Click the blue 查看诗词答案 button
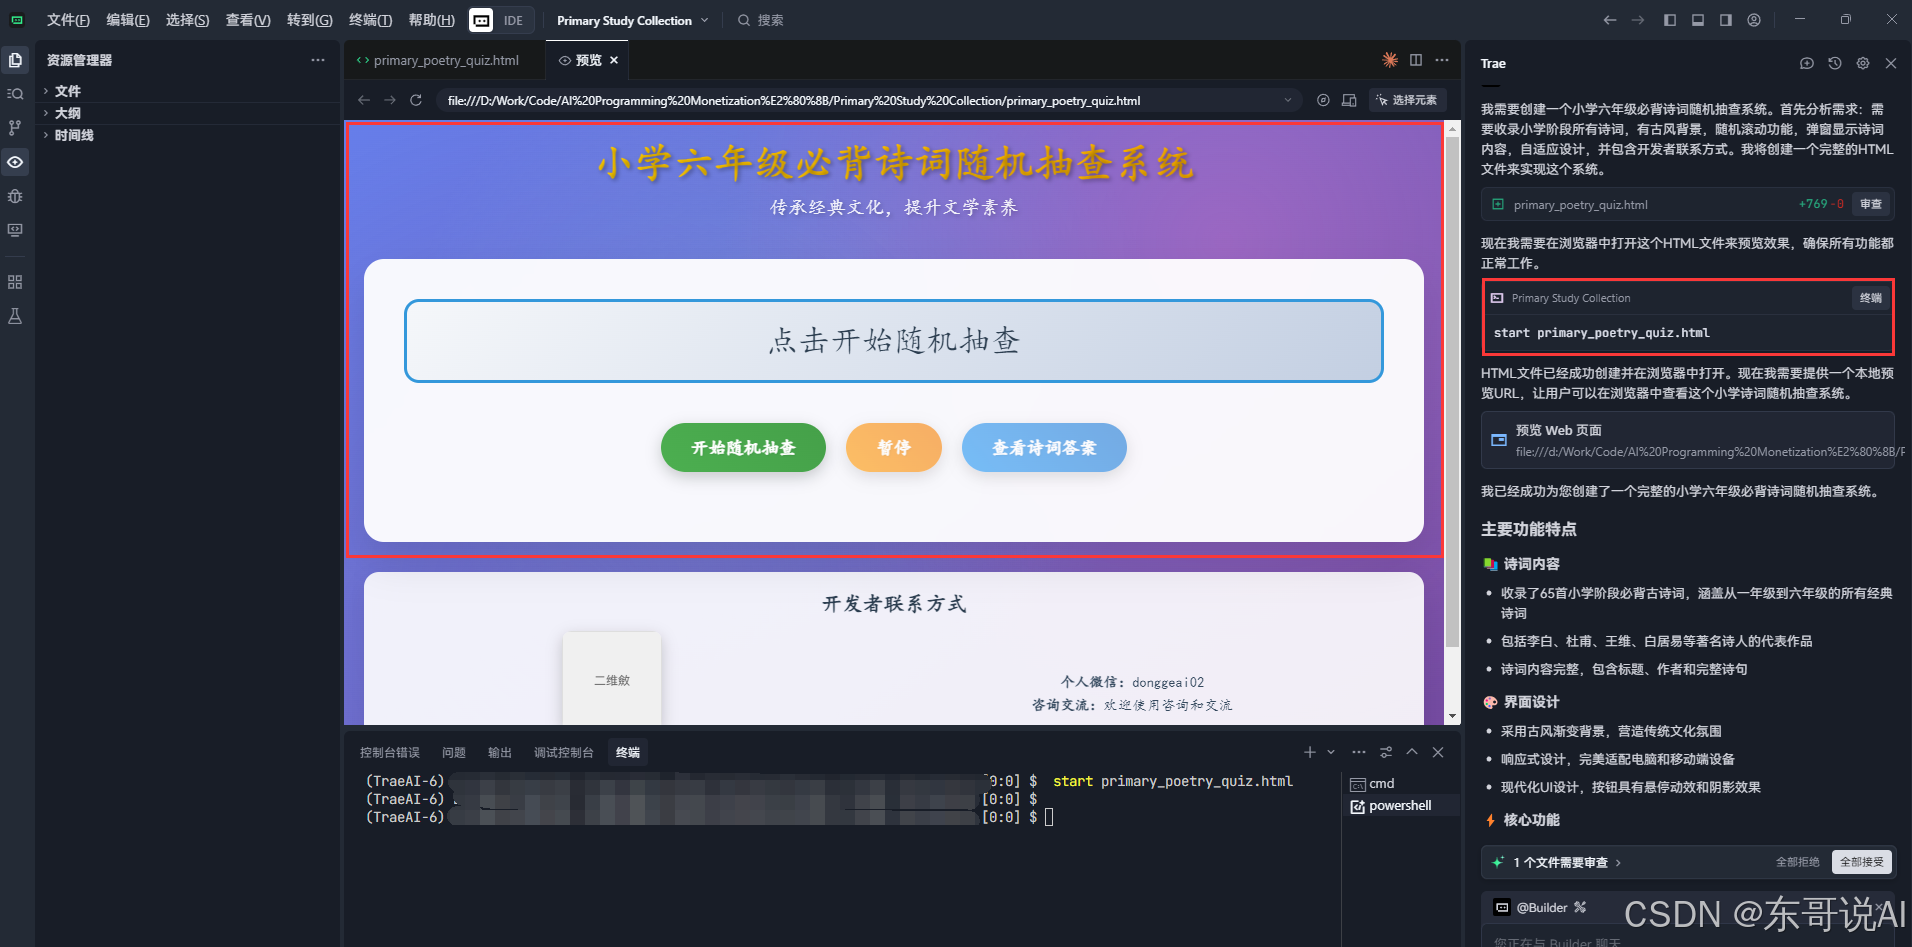The image size is (1912, 947). (1044, 447)
